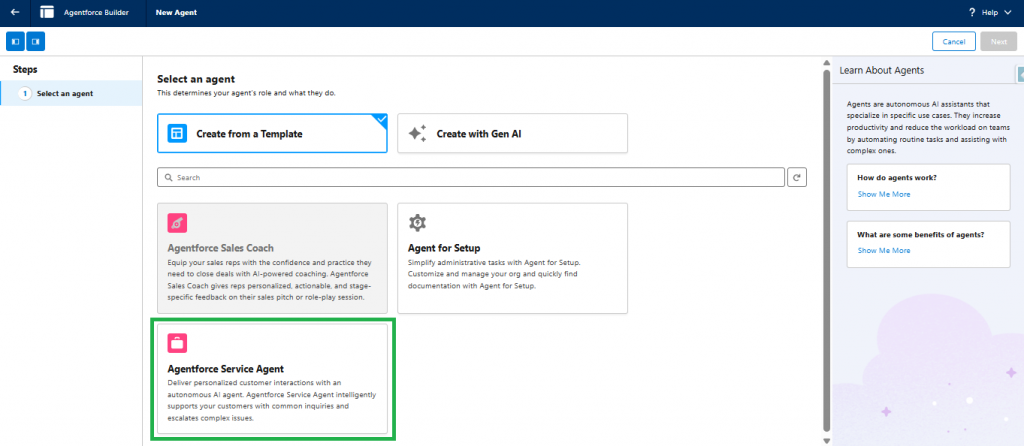Image resolution: width=1024 pixels, height=446 pixels.
Task: Click the 'Steps' heading
Action: pyautogui.click(x=25, y=69)
